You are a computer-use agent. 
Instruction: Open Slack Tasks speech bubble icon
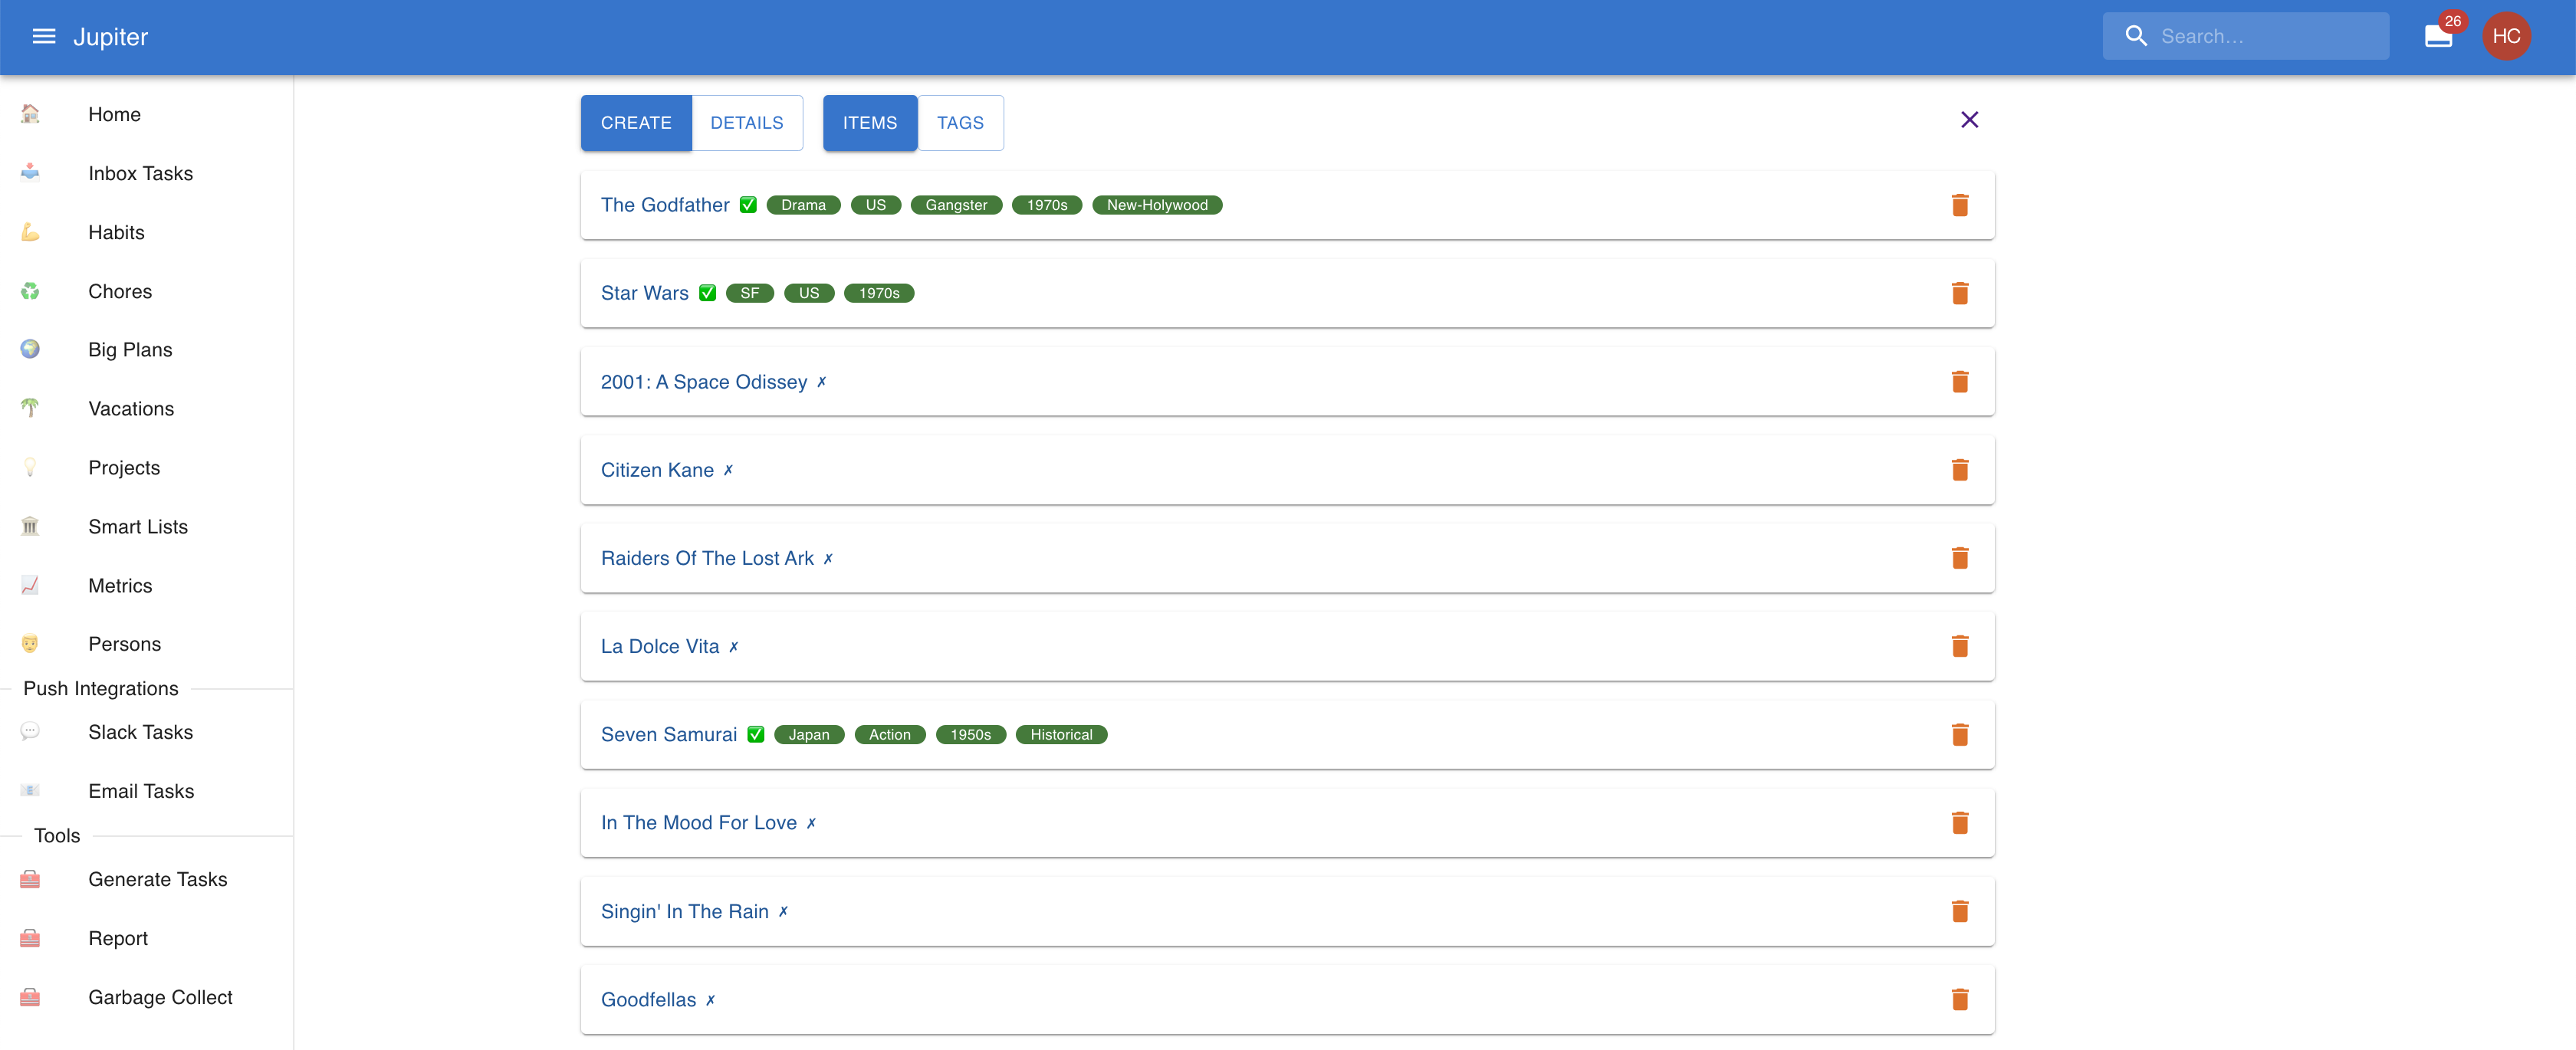(x=29, y=731)
